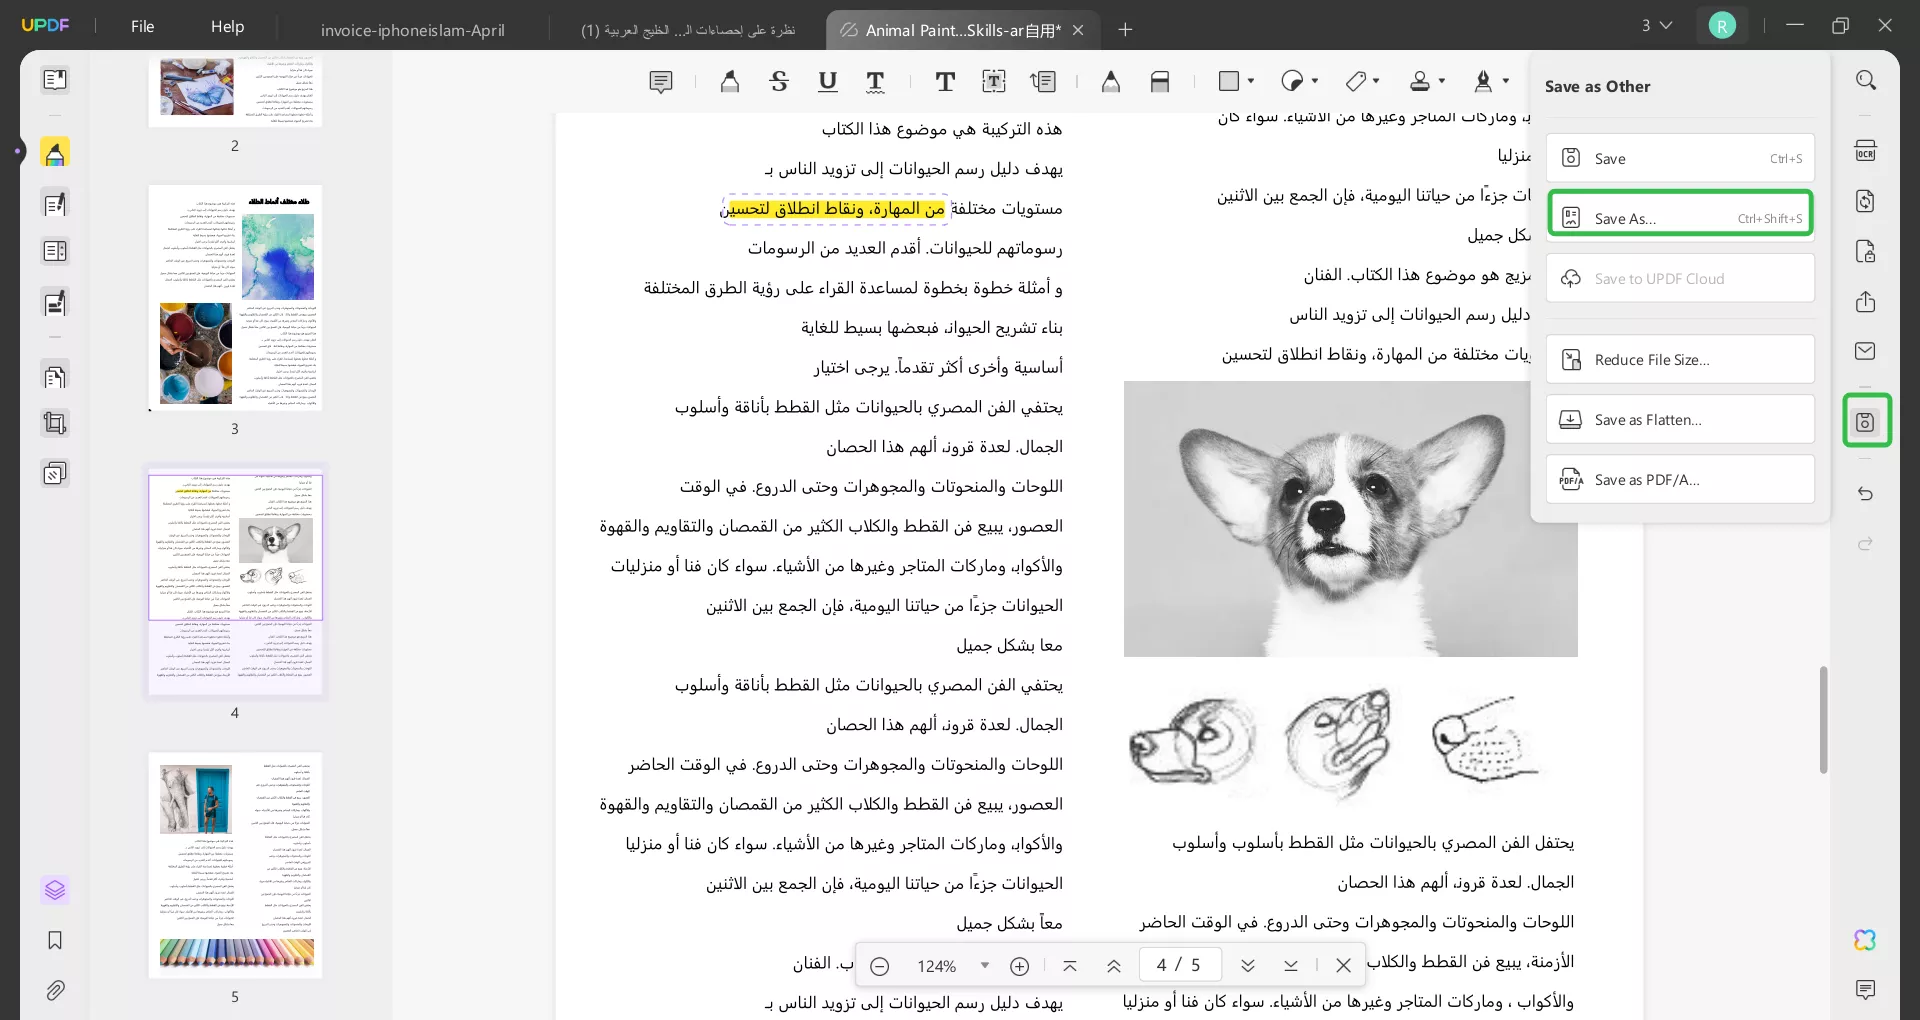Open the File menu

tap(142, 26)
